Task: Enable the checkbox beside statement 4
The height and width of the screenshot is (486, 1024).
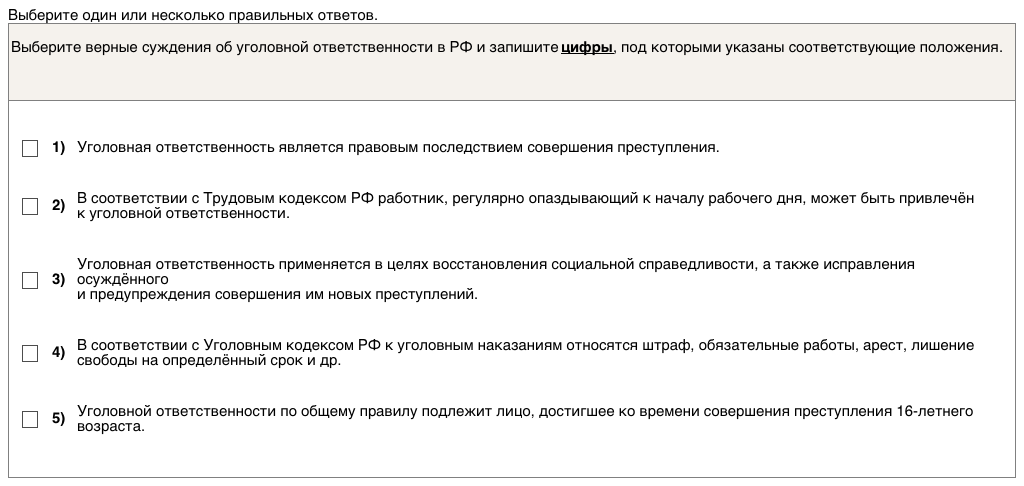Action: click(x=30, y=353)
